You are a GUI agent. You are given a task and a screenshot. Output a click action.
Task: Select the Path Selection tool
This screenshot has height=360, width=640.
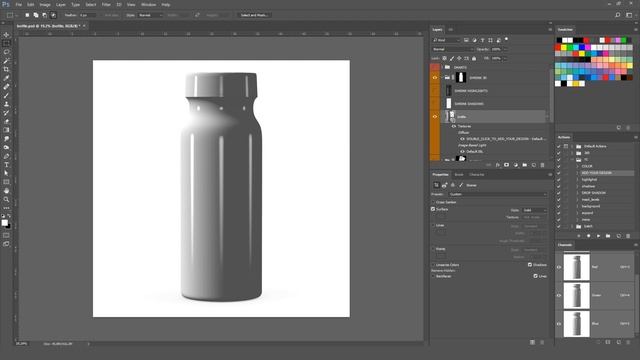click(x=6, y=173)
